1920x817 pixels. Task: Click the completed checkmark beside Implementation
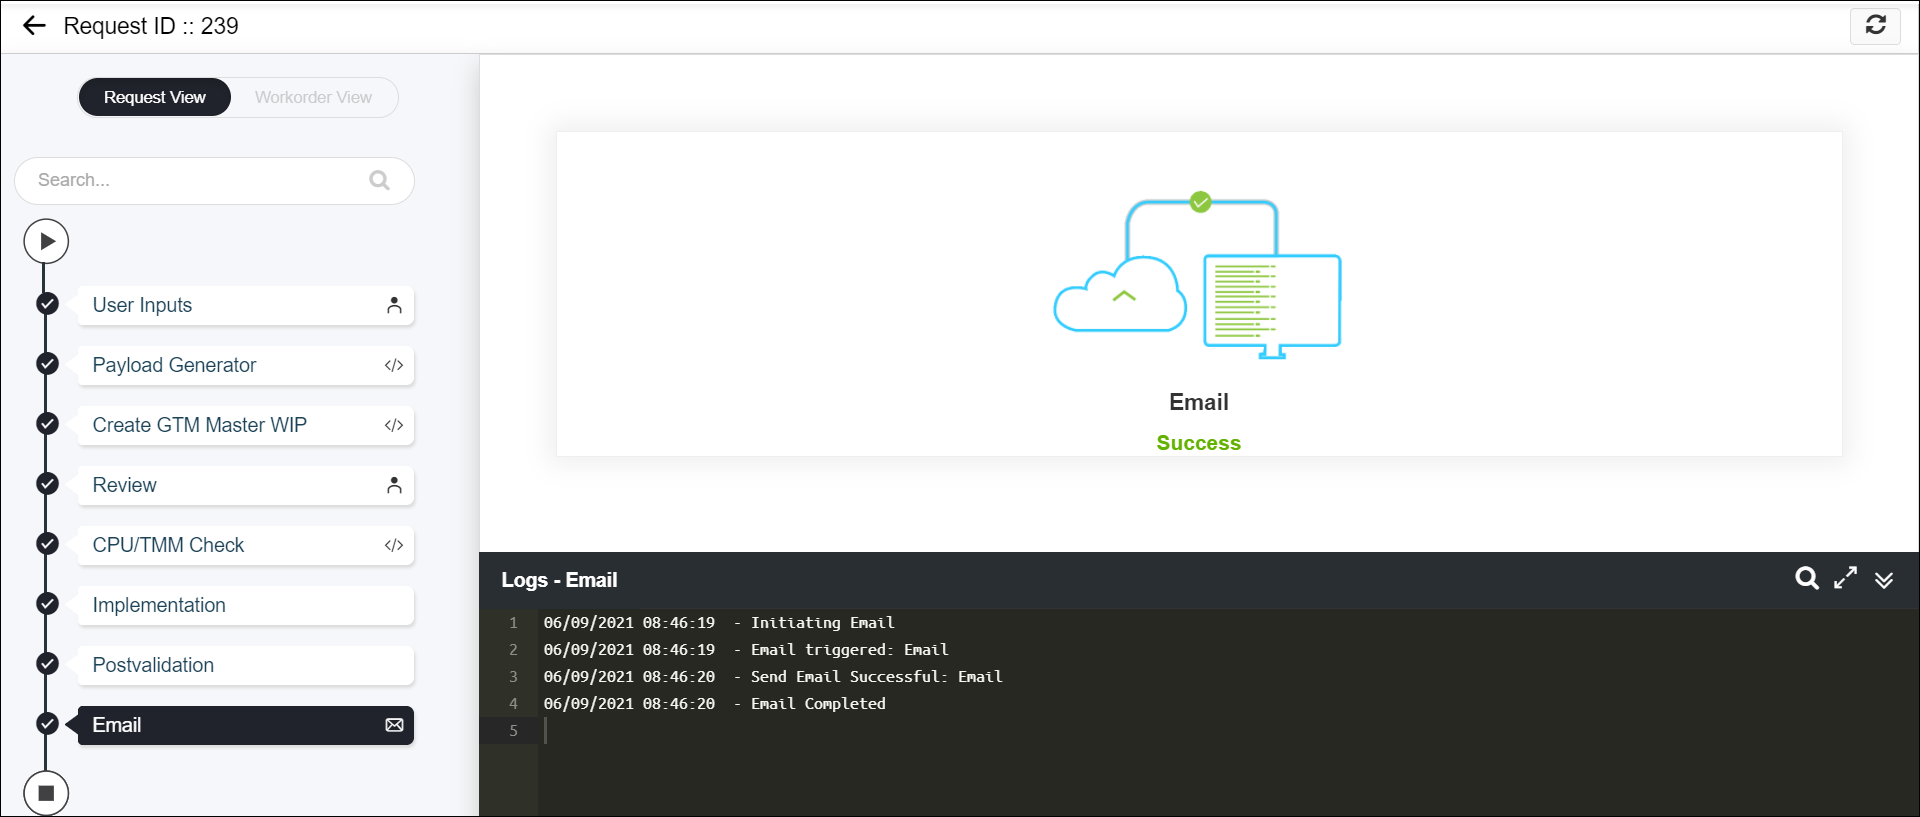[x=47, y=603]
